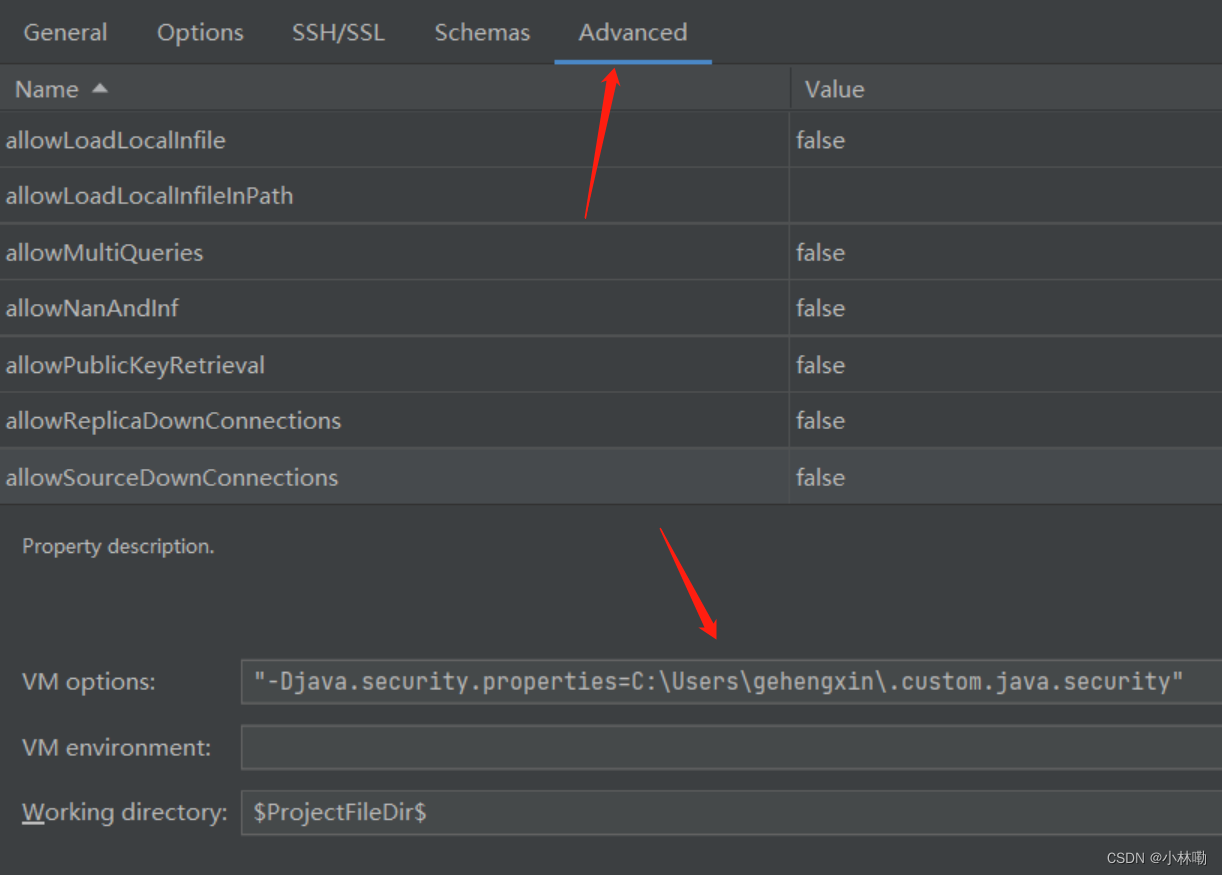Switch to the Options tab

pos(200,32)
